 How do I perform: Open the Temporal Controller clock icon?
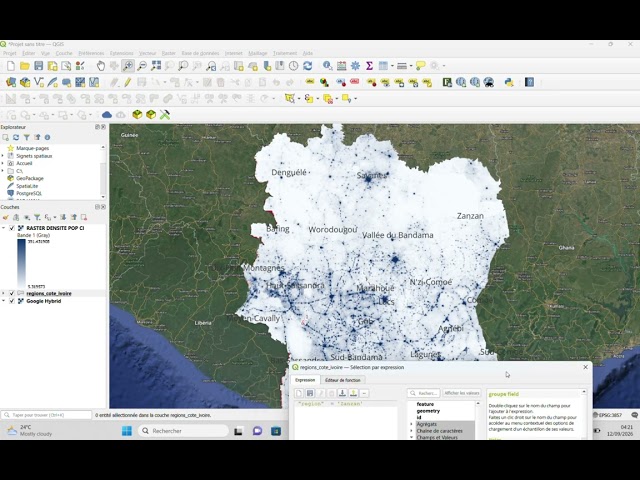pyautogui.click(x=293, y=66)
